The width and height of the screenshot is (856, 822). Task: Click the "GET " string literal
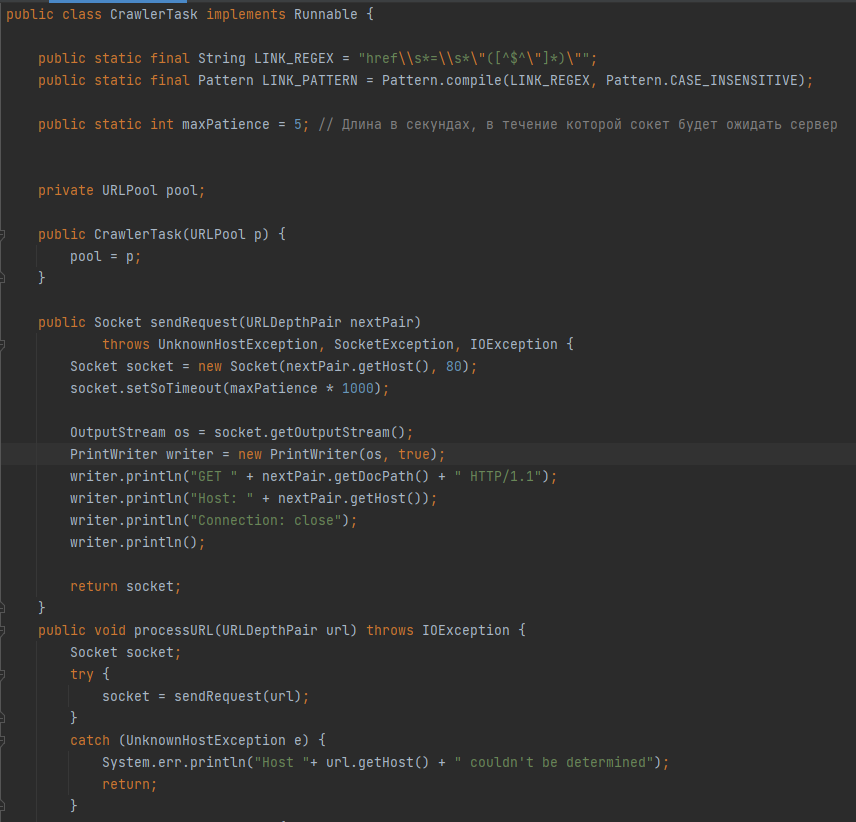213,476
